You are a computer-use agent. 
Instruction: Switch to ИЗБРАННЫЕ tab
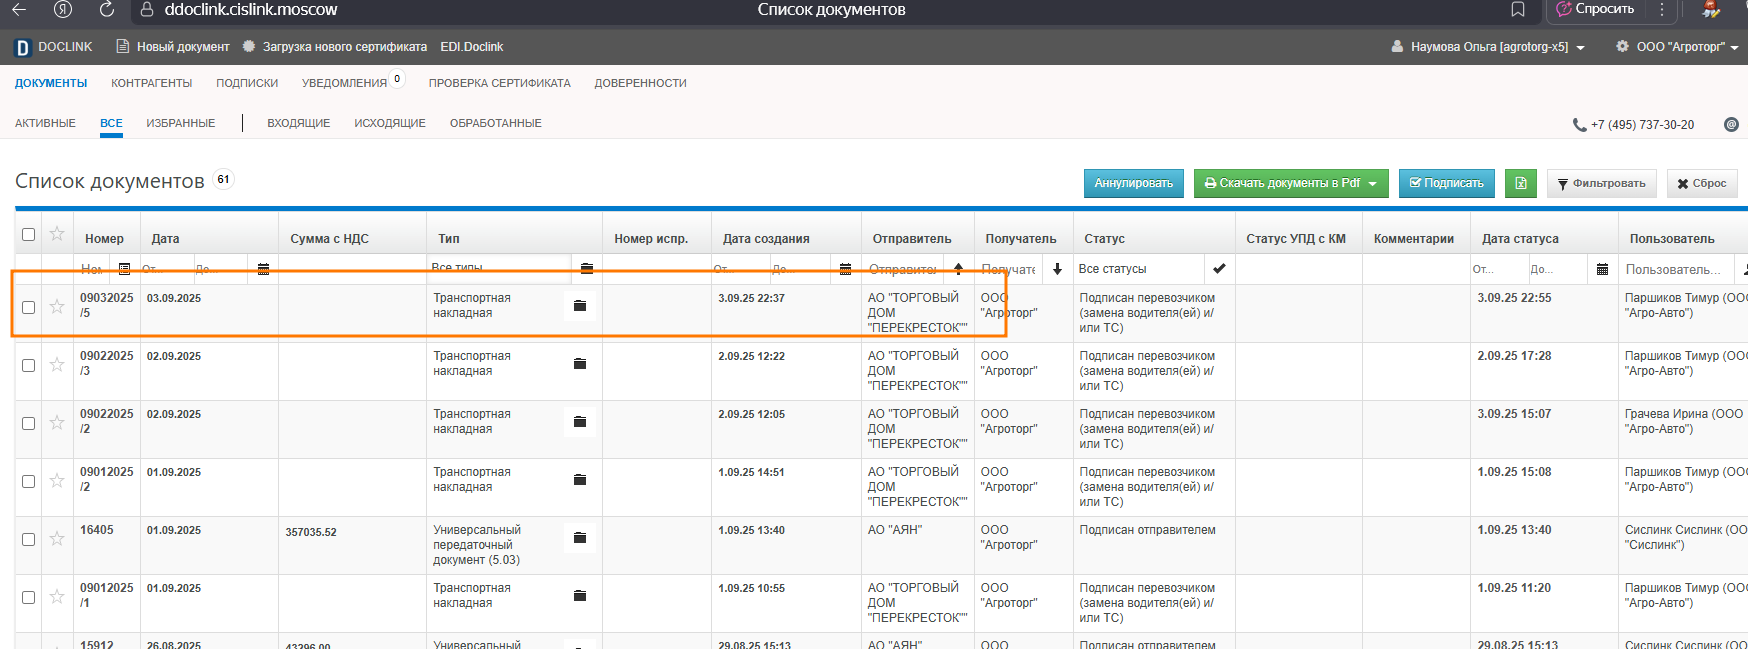pos(181,123)
